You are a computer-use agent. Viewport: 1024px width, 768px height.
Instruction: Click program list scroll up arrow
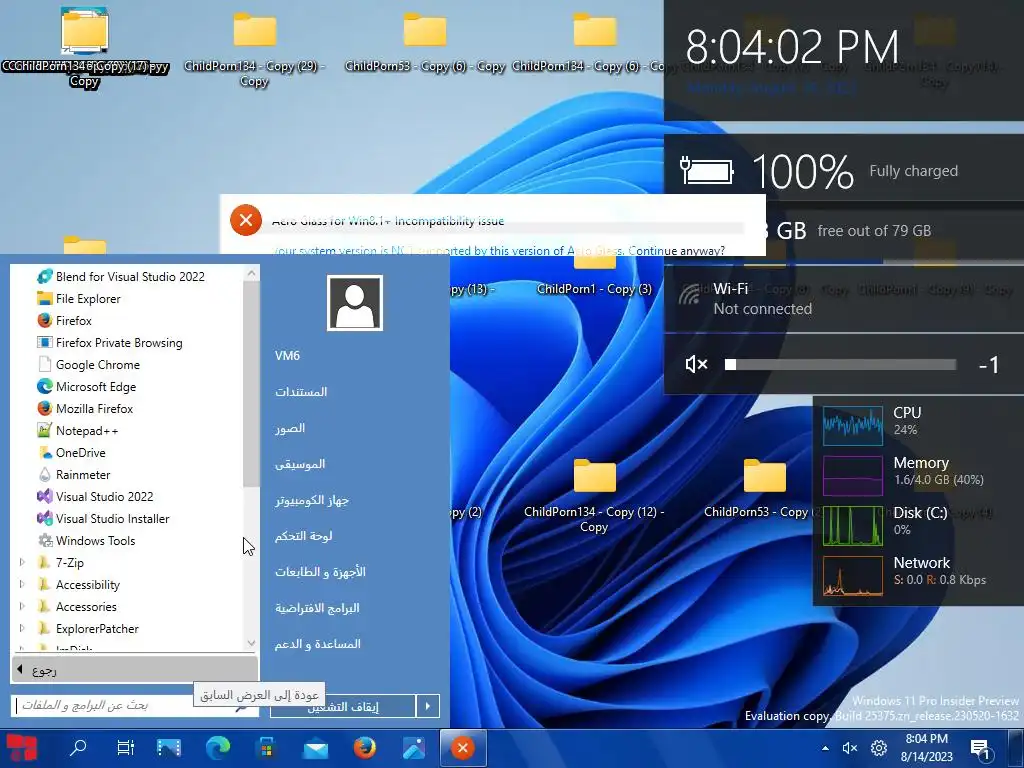[251, 273]
